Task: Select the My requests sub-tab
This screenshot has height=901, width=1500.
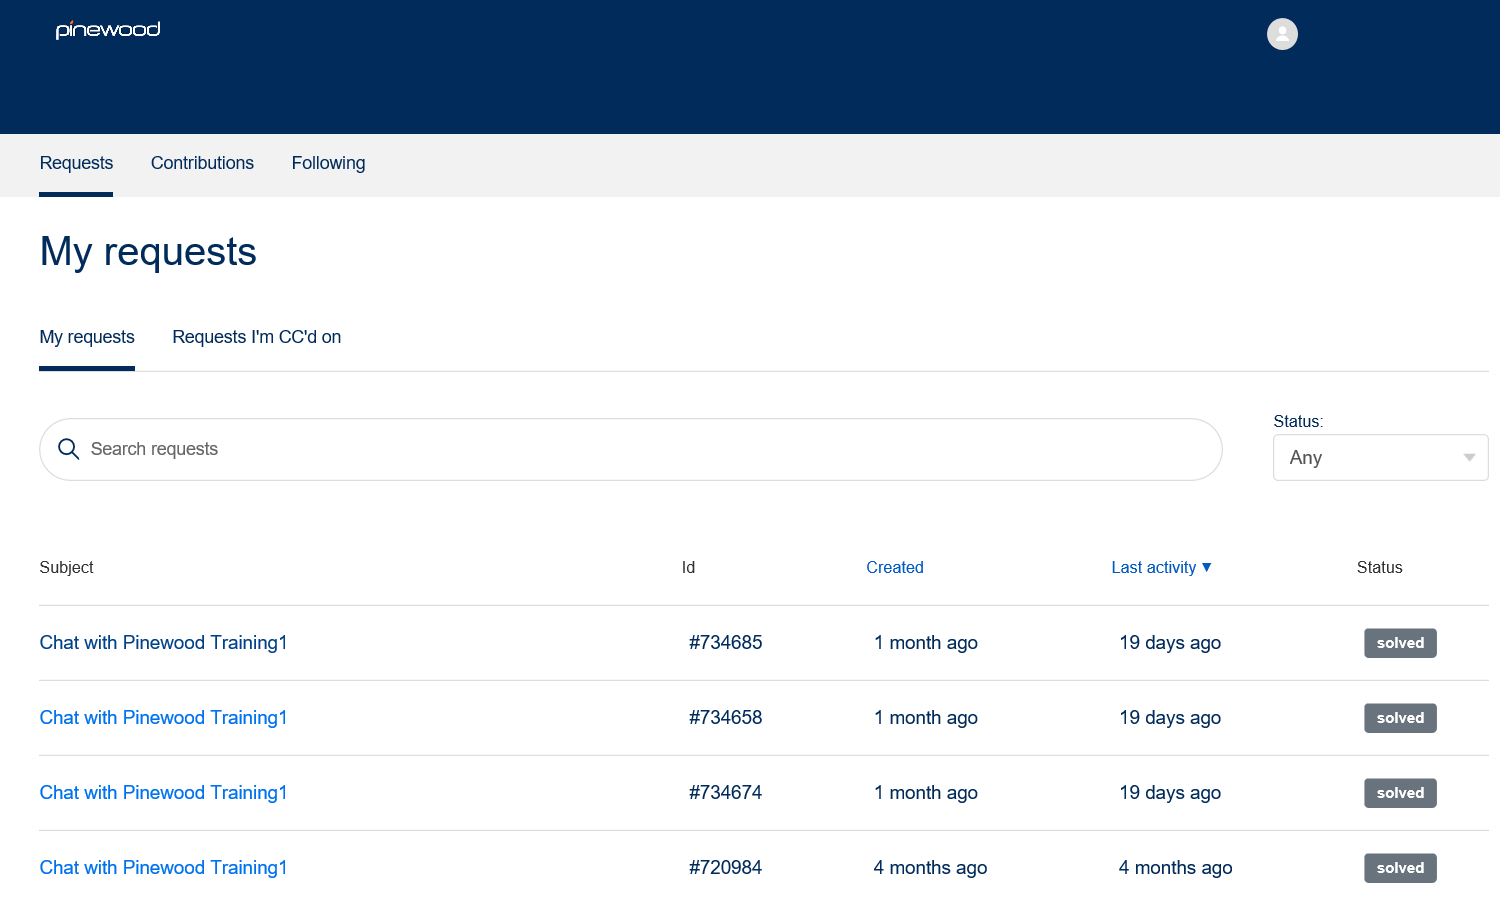Action: [87, 337]
